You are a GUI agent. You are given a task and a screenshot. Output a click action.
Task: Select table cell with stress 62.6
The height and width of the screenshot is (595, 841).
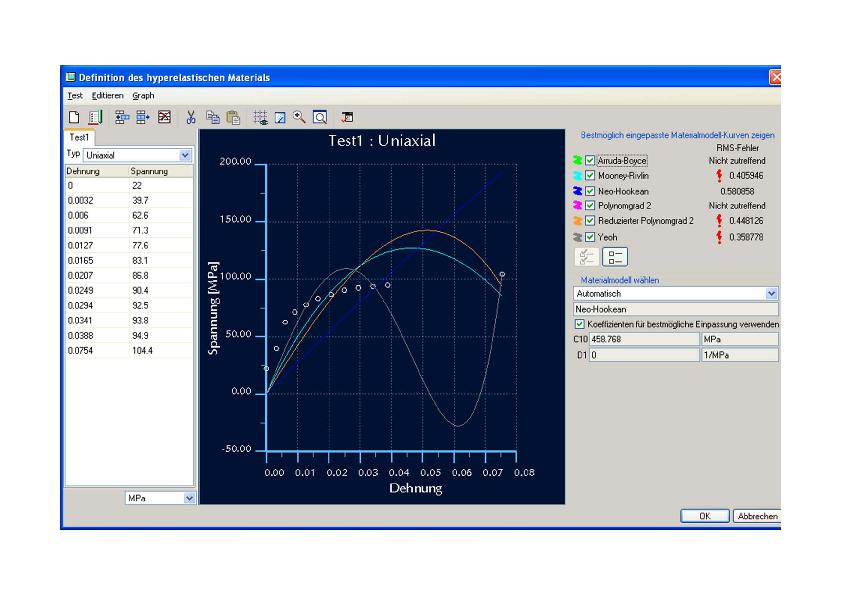point(161,215)
